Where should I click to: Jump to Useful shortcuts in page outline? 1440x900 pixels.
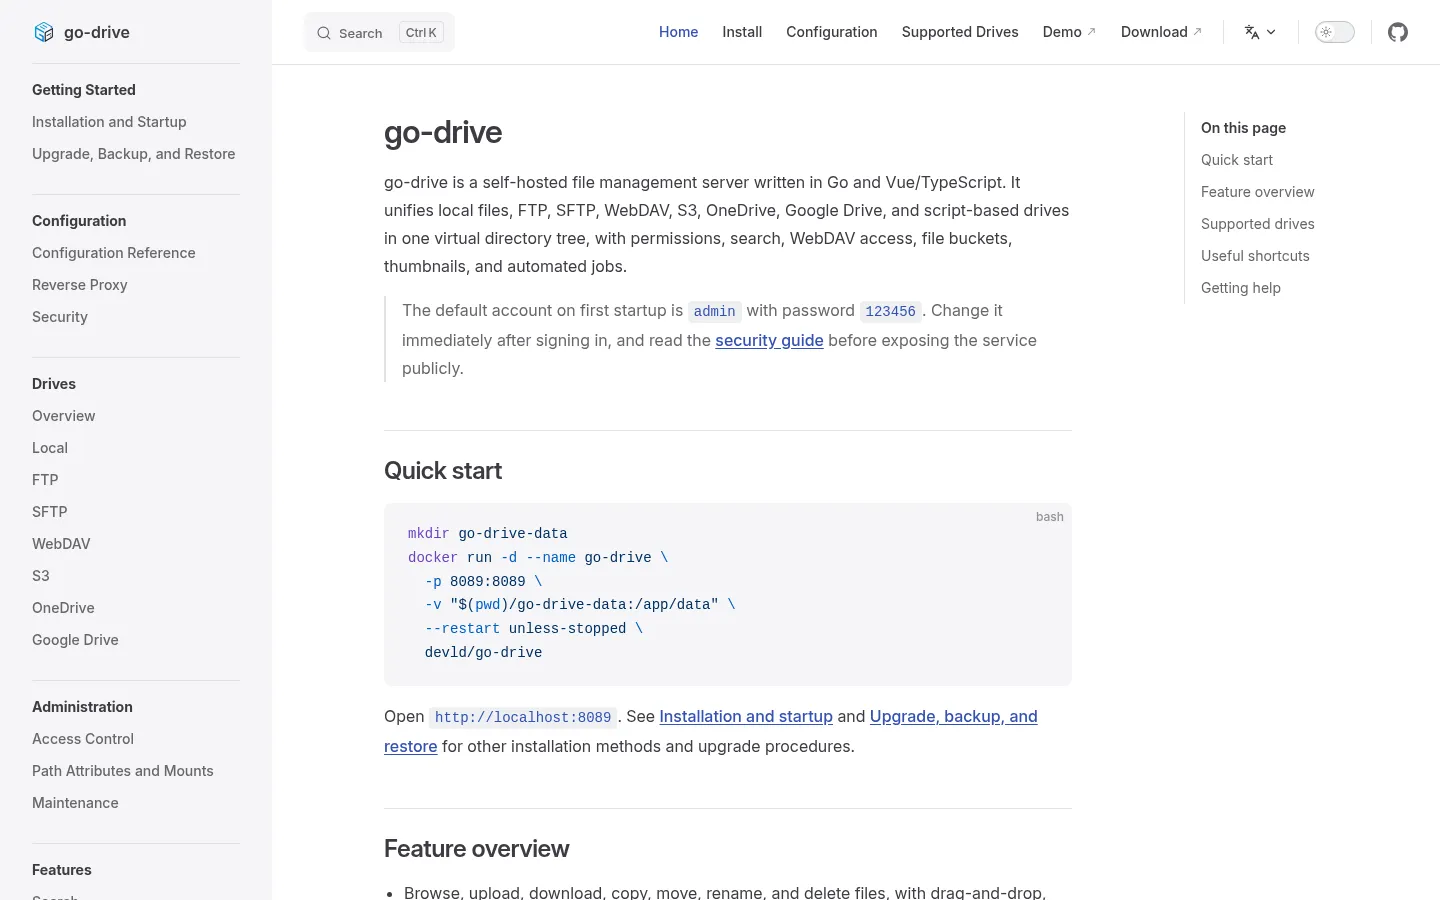(x=1255, y=256)
